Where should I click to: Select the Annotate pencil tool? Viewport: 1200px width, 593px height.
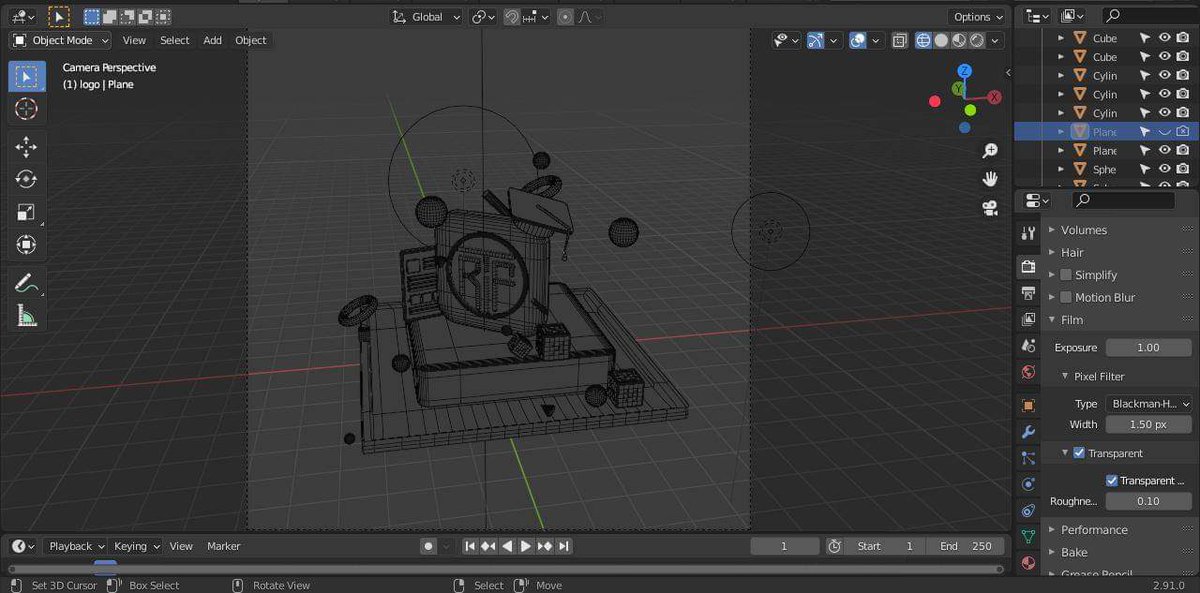(x=27, y=283)
